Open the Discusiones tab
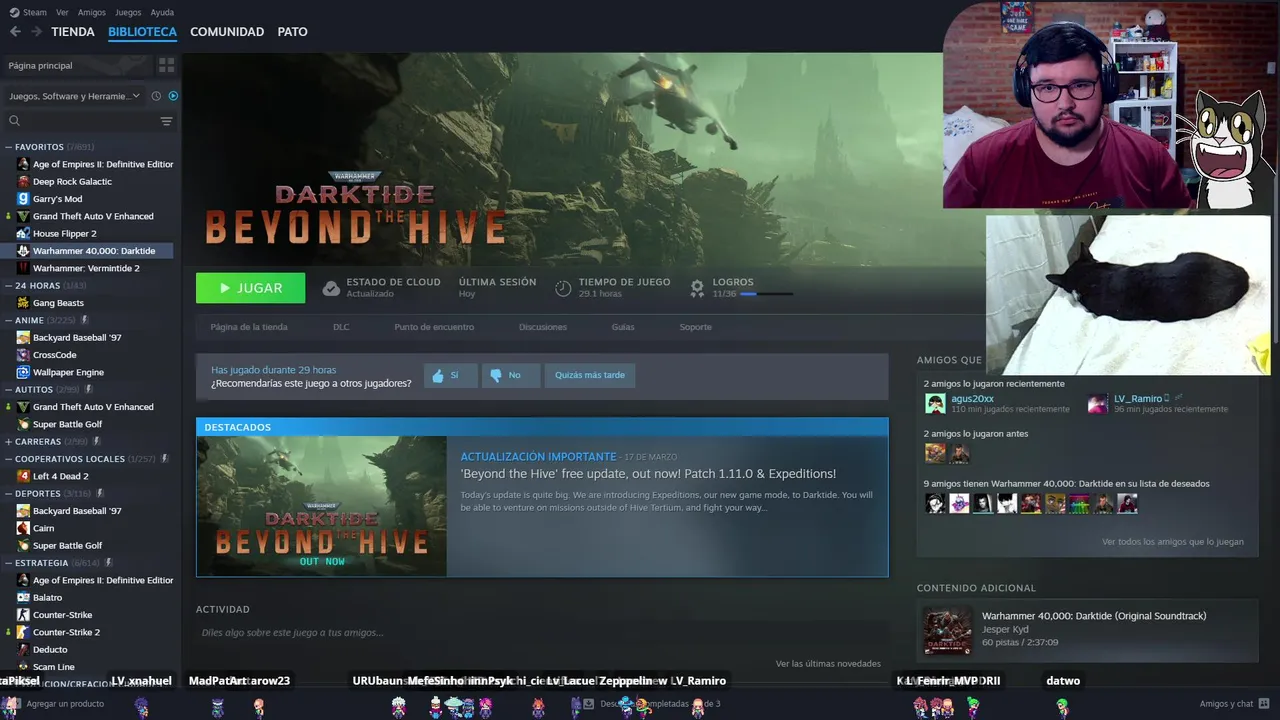 tap(543, 327)
